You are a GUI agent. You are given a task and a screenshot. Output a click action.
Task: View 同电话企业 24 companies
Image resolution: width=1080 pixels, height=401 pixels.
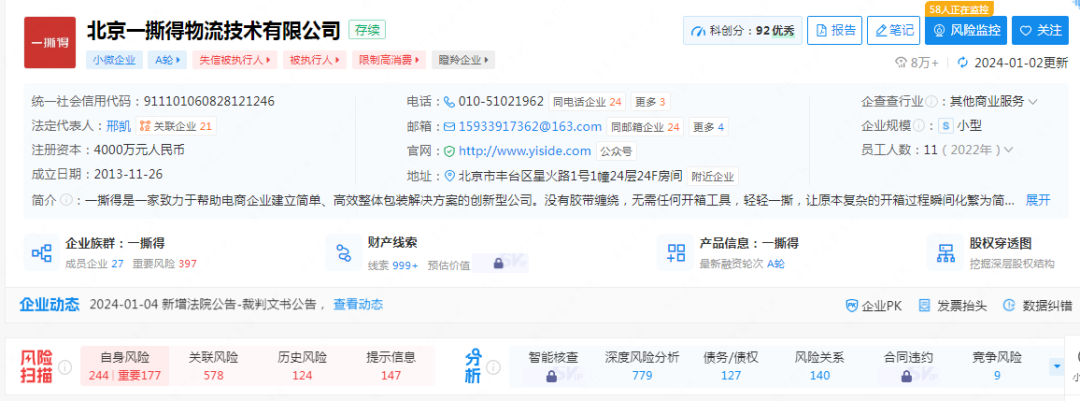[x=588, y=102]
